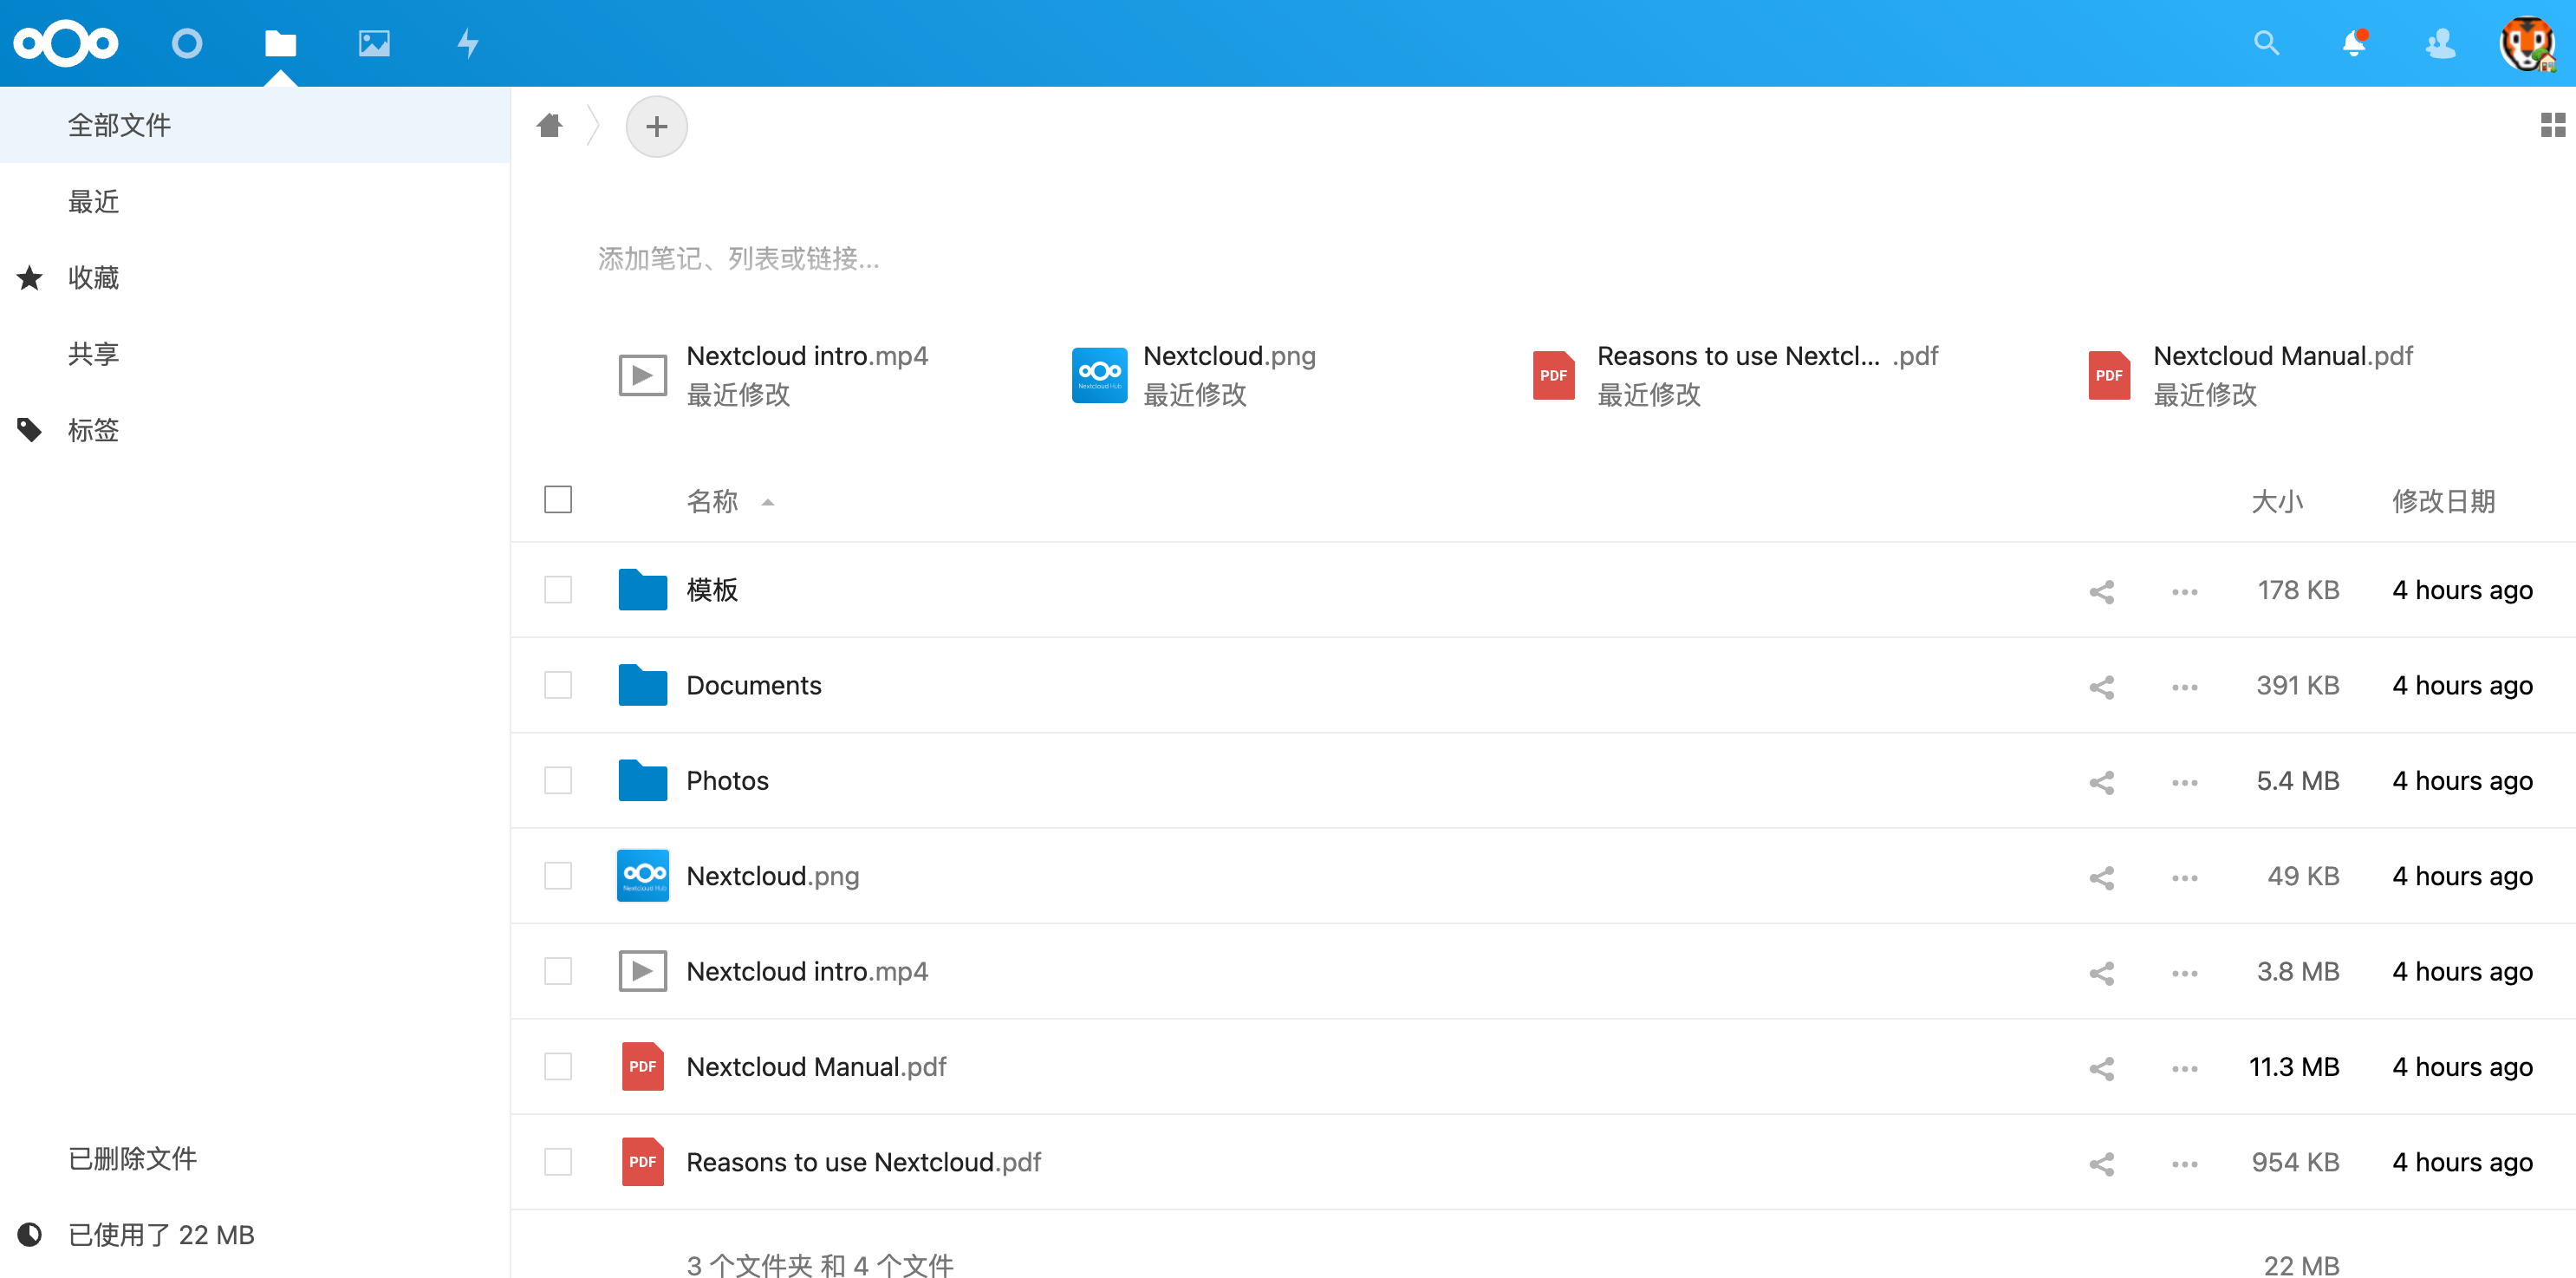Open more actions for Nextcloud.png
Image resolution: width=2576 pixels, height=1278 pixels.
2184,877
